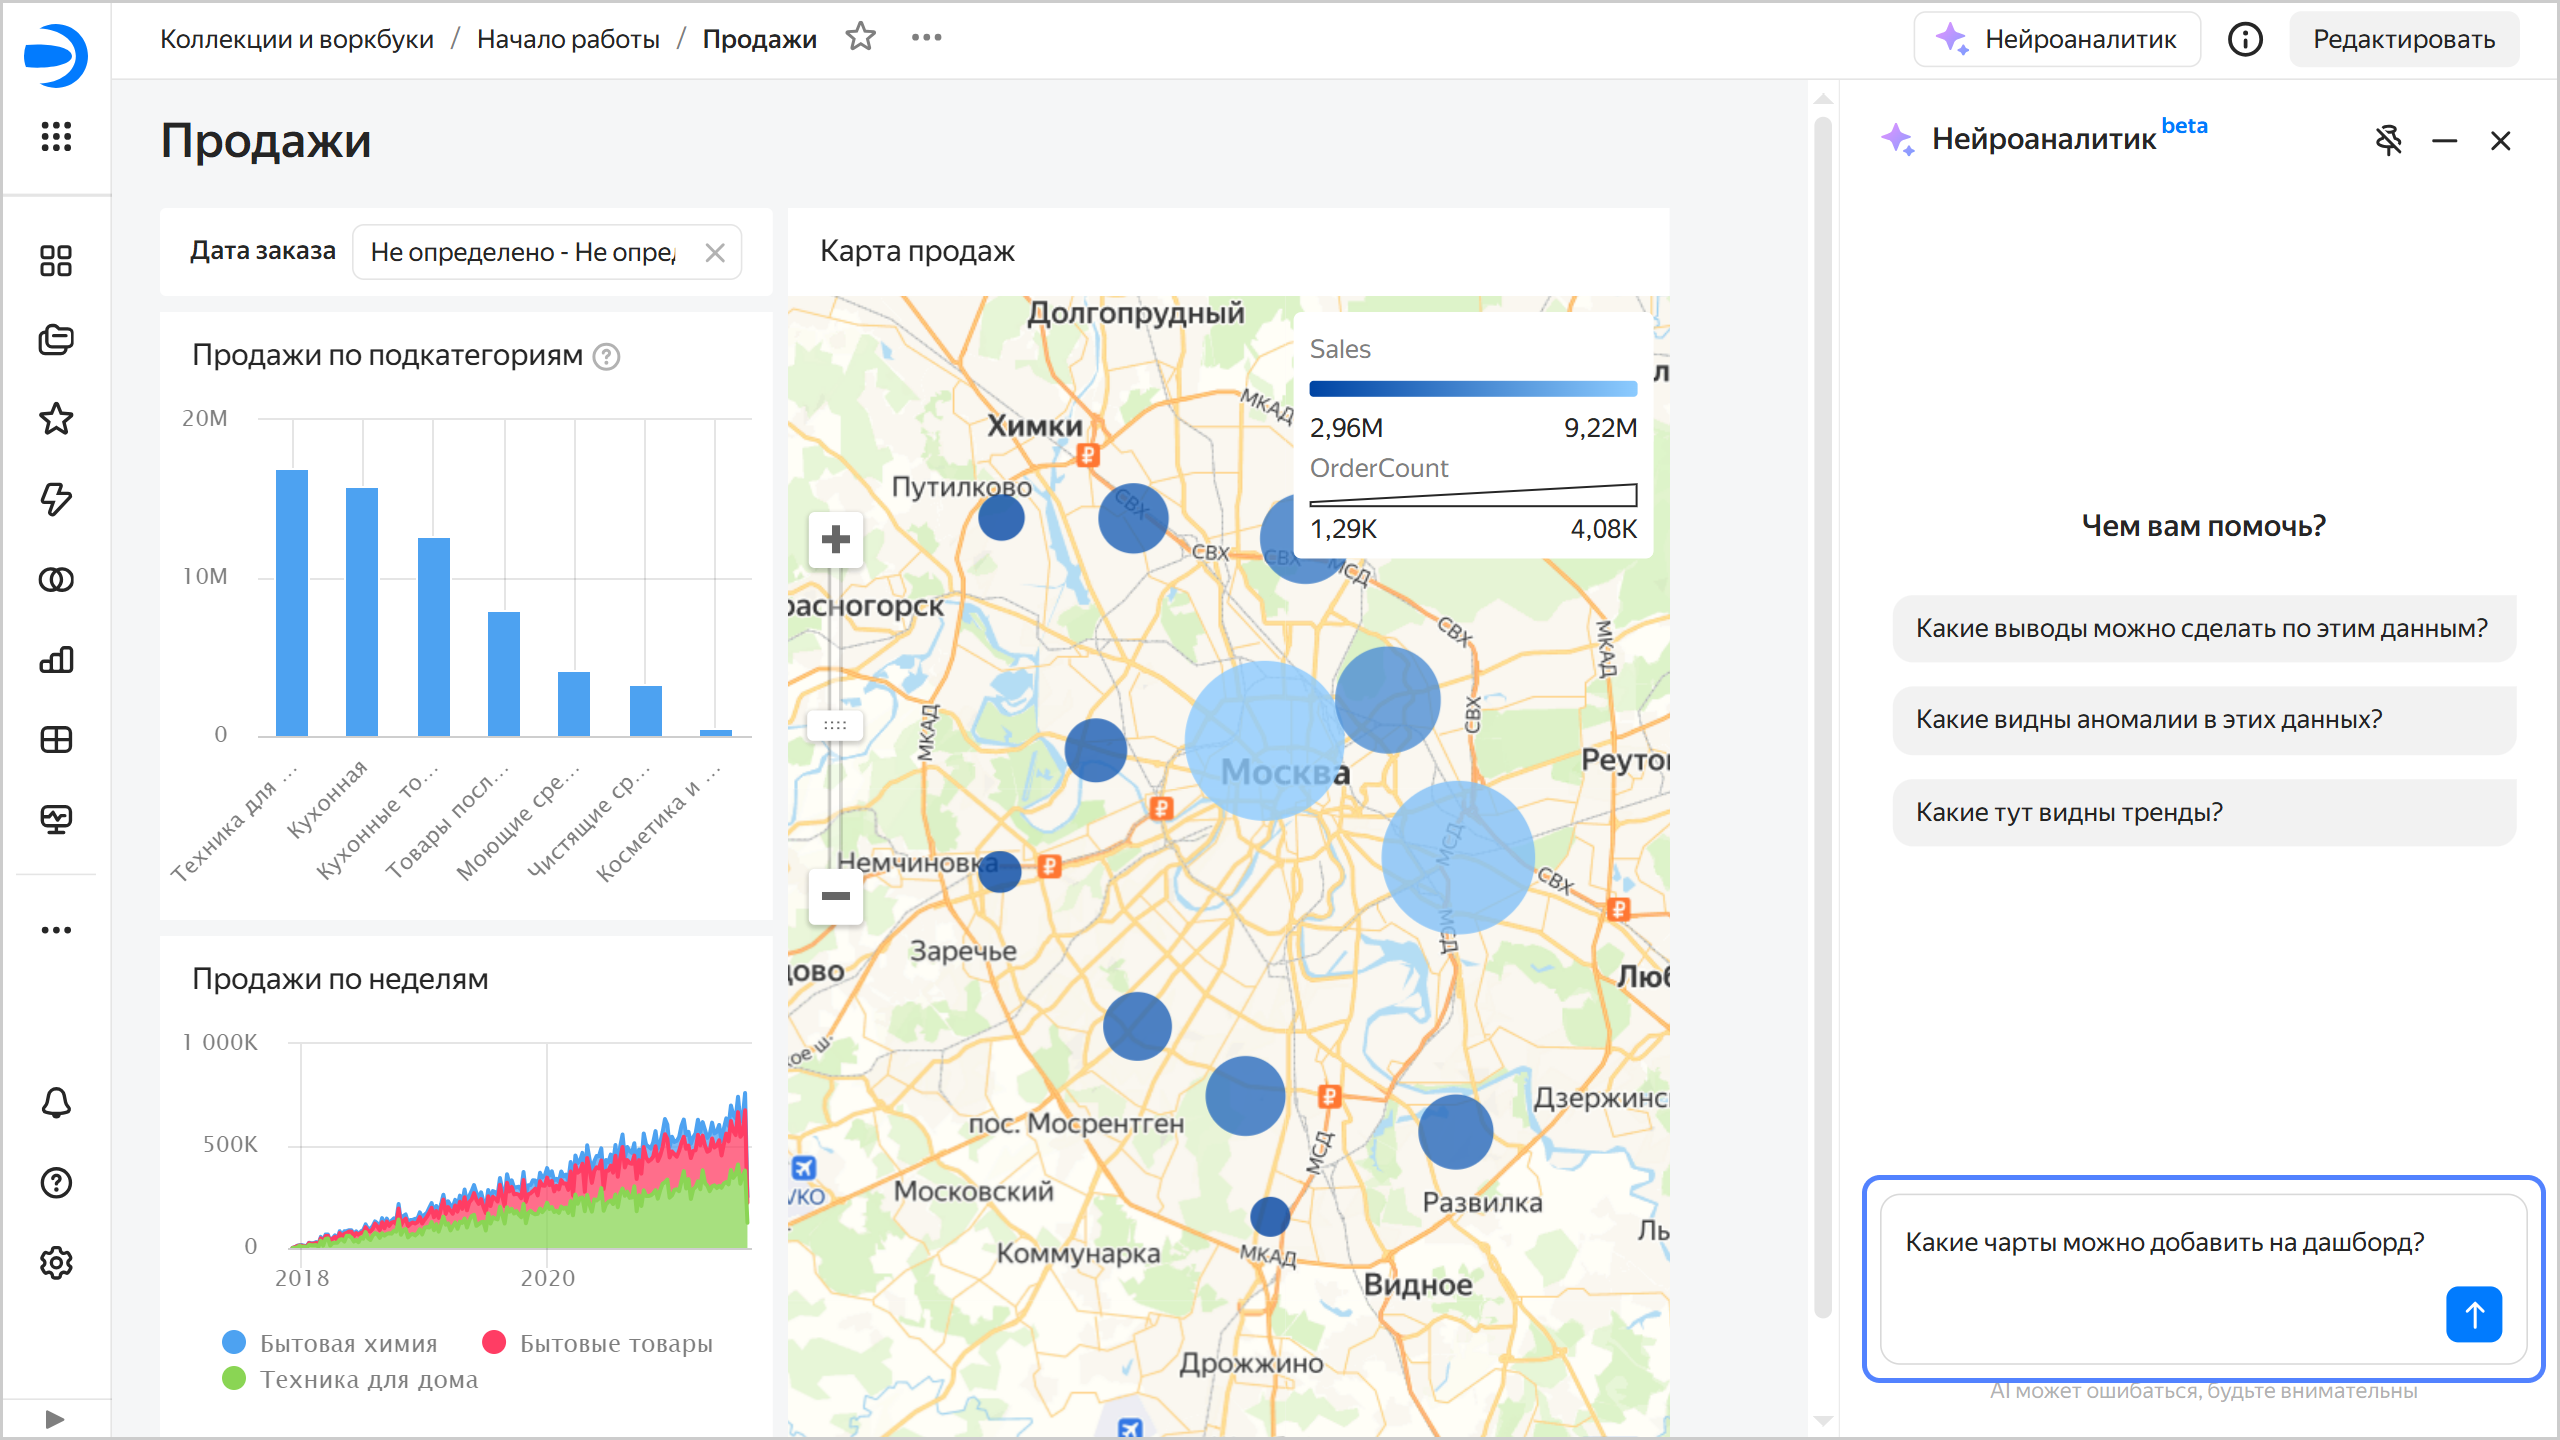Clear the Дата заказа filter value
The image size is (2560, 1440).
(x=715, y=252)
